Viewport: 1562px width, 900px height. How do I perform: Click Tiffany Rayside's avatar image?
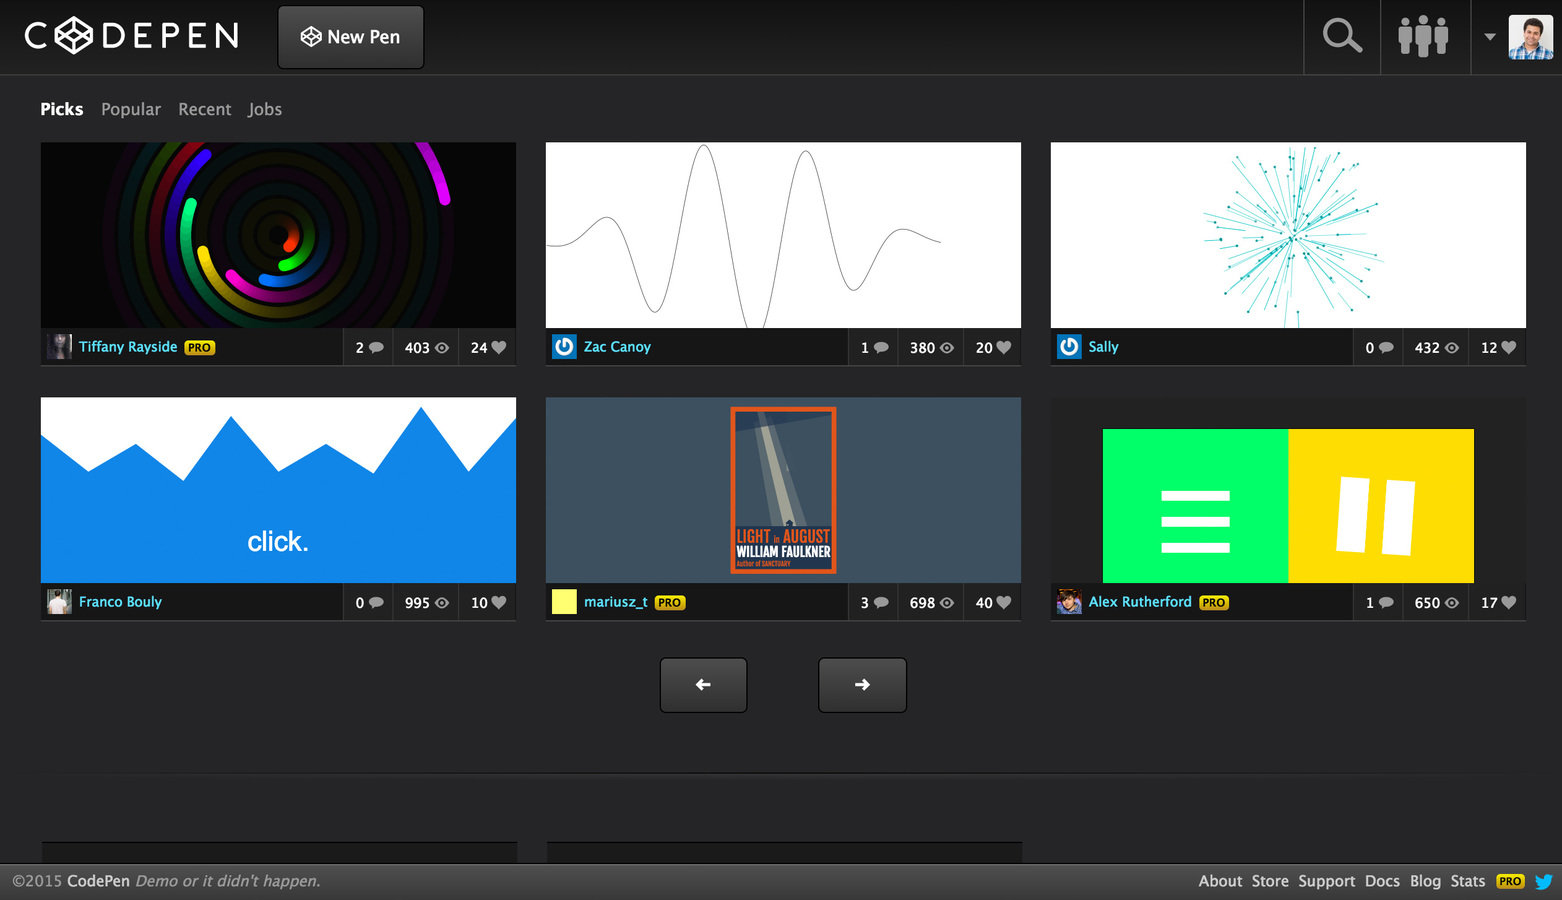[59, 347]
